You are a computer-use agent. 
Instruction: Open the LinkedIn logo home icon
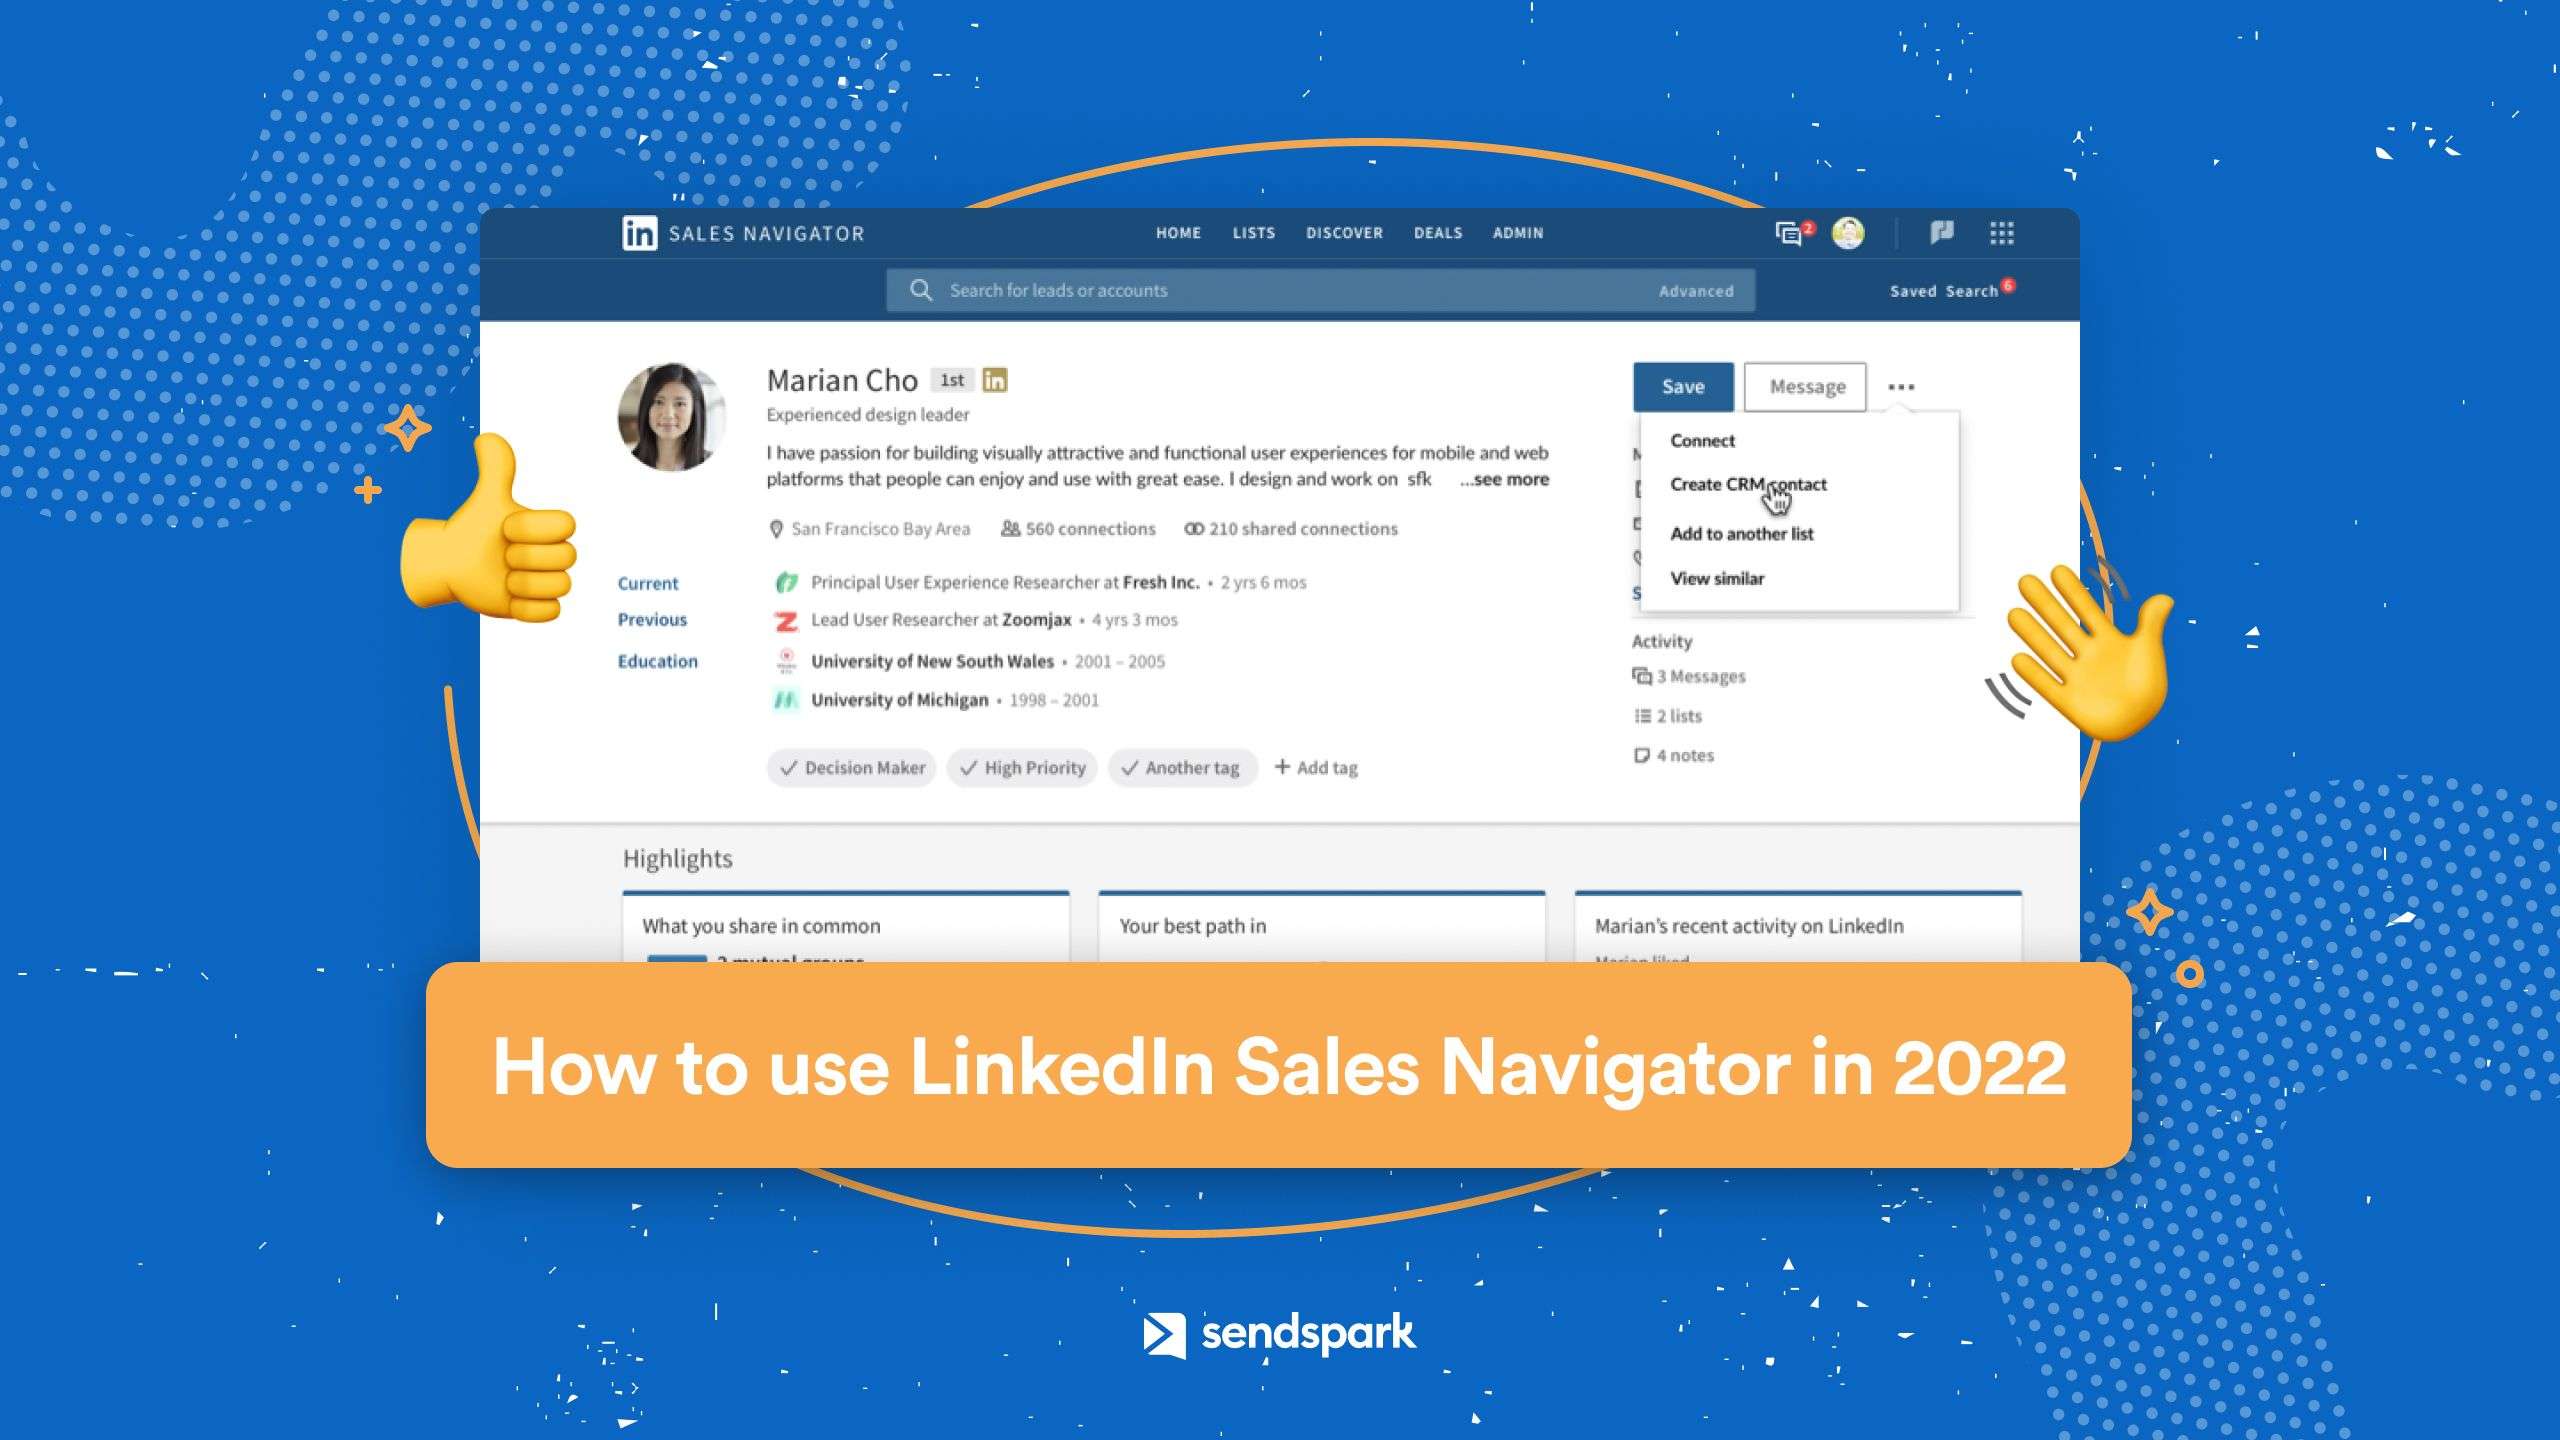point(636,232)
